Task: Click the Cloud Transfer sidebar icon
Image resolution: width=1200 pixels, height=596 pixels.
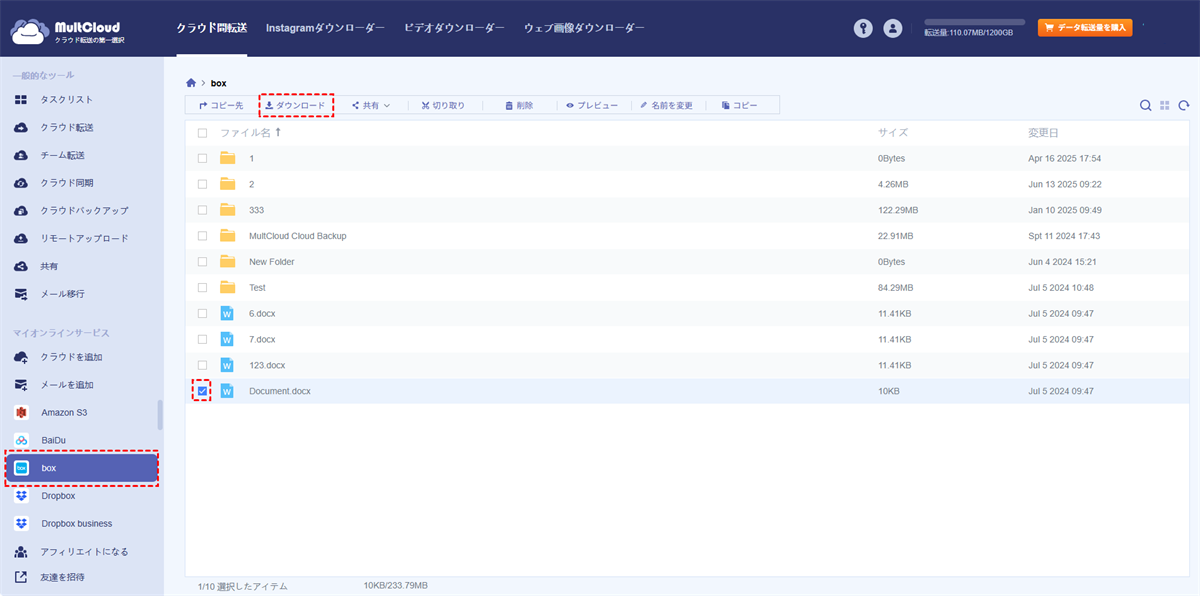Action: tap(21, 128)
